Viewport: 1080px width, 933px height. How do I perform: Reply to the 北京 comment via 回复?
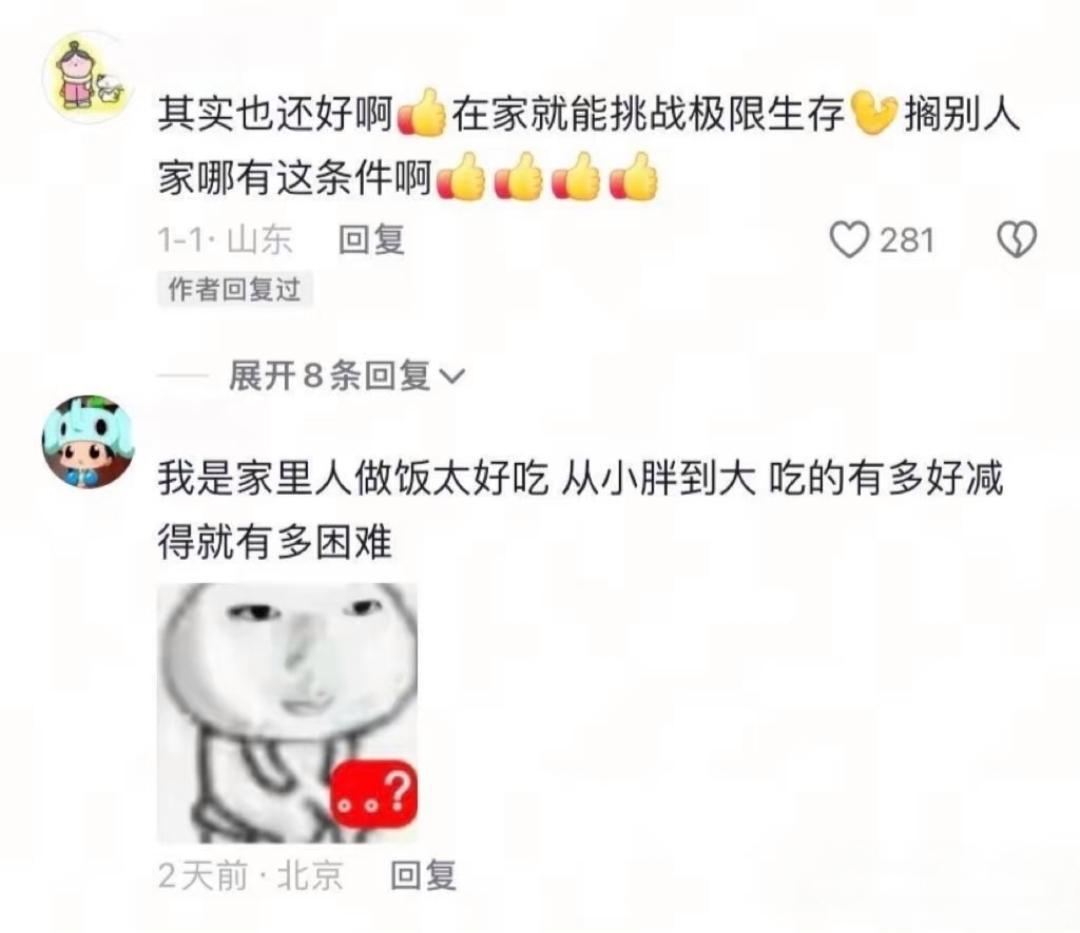coord(423,876)
